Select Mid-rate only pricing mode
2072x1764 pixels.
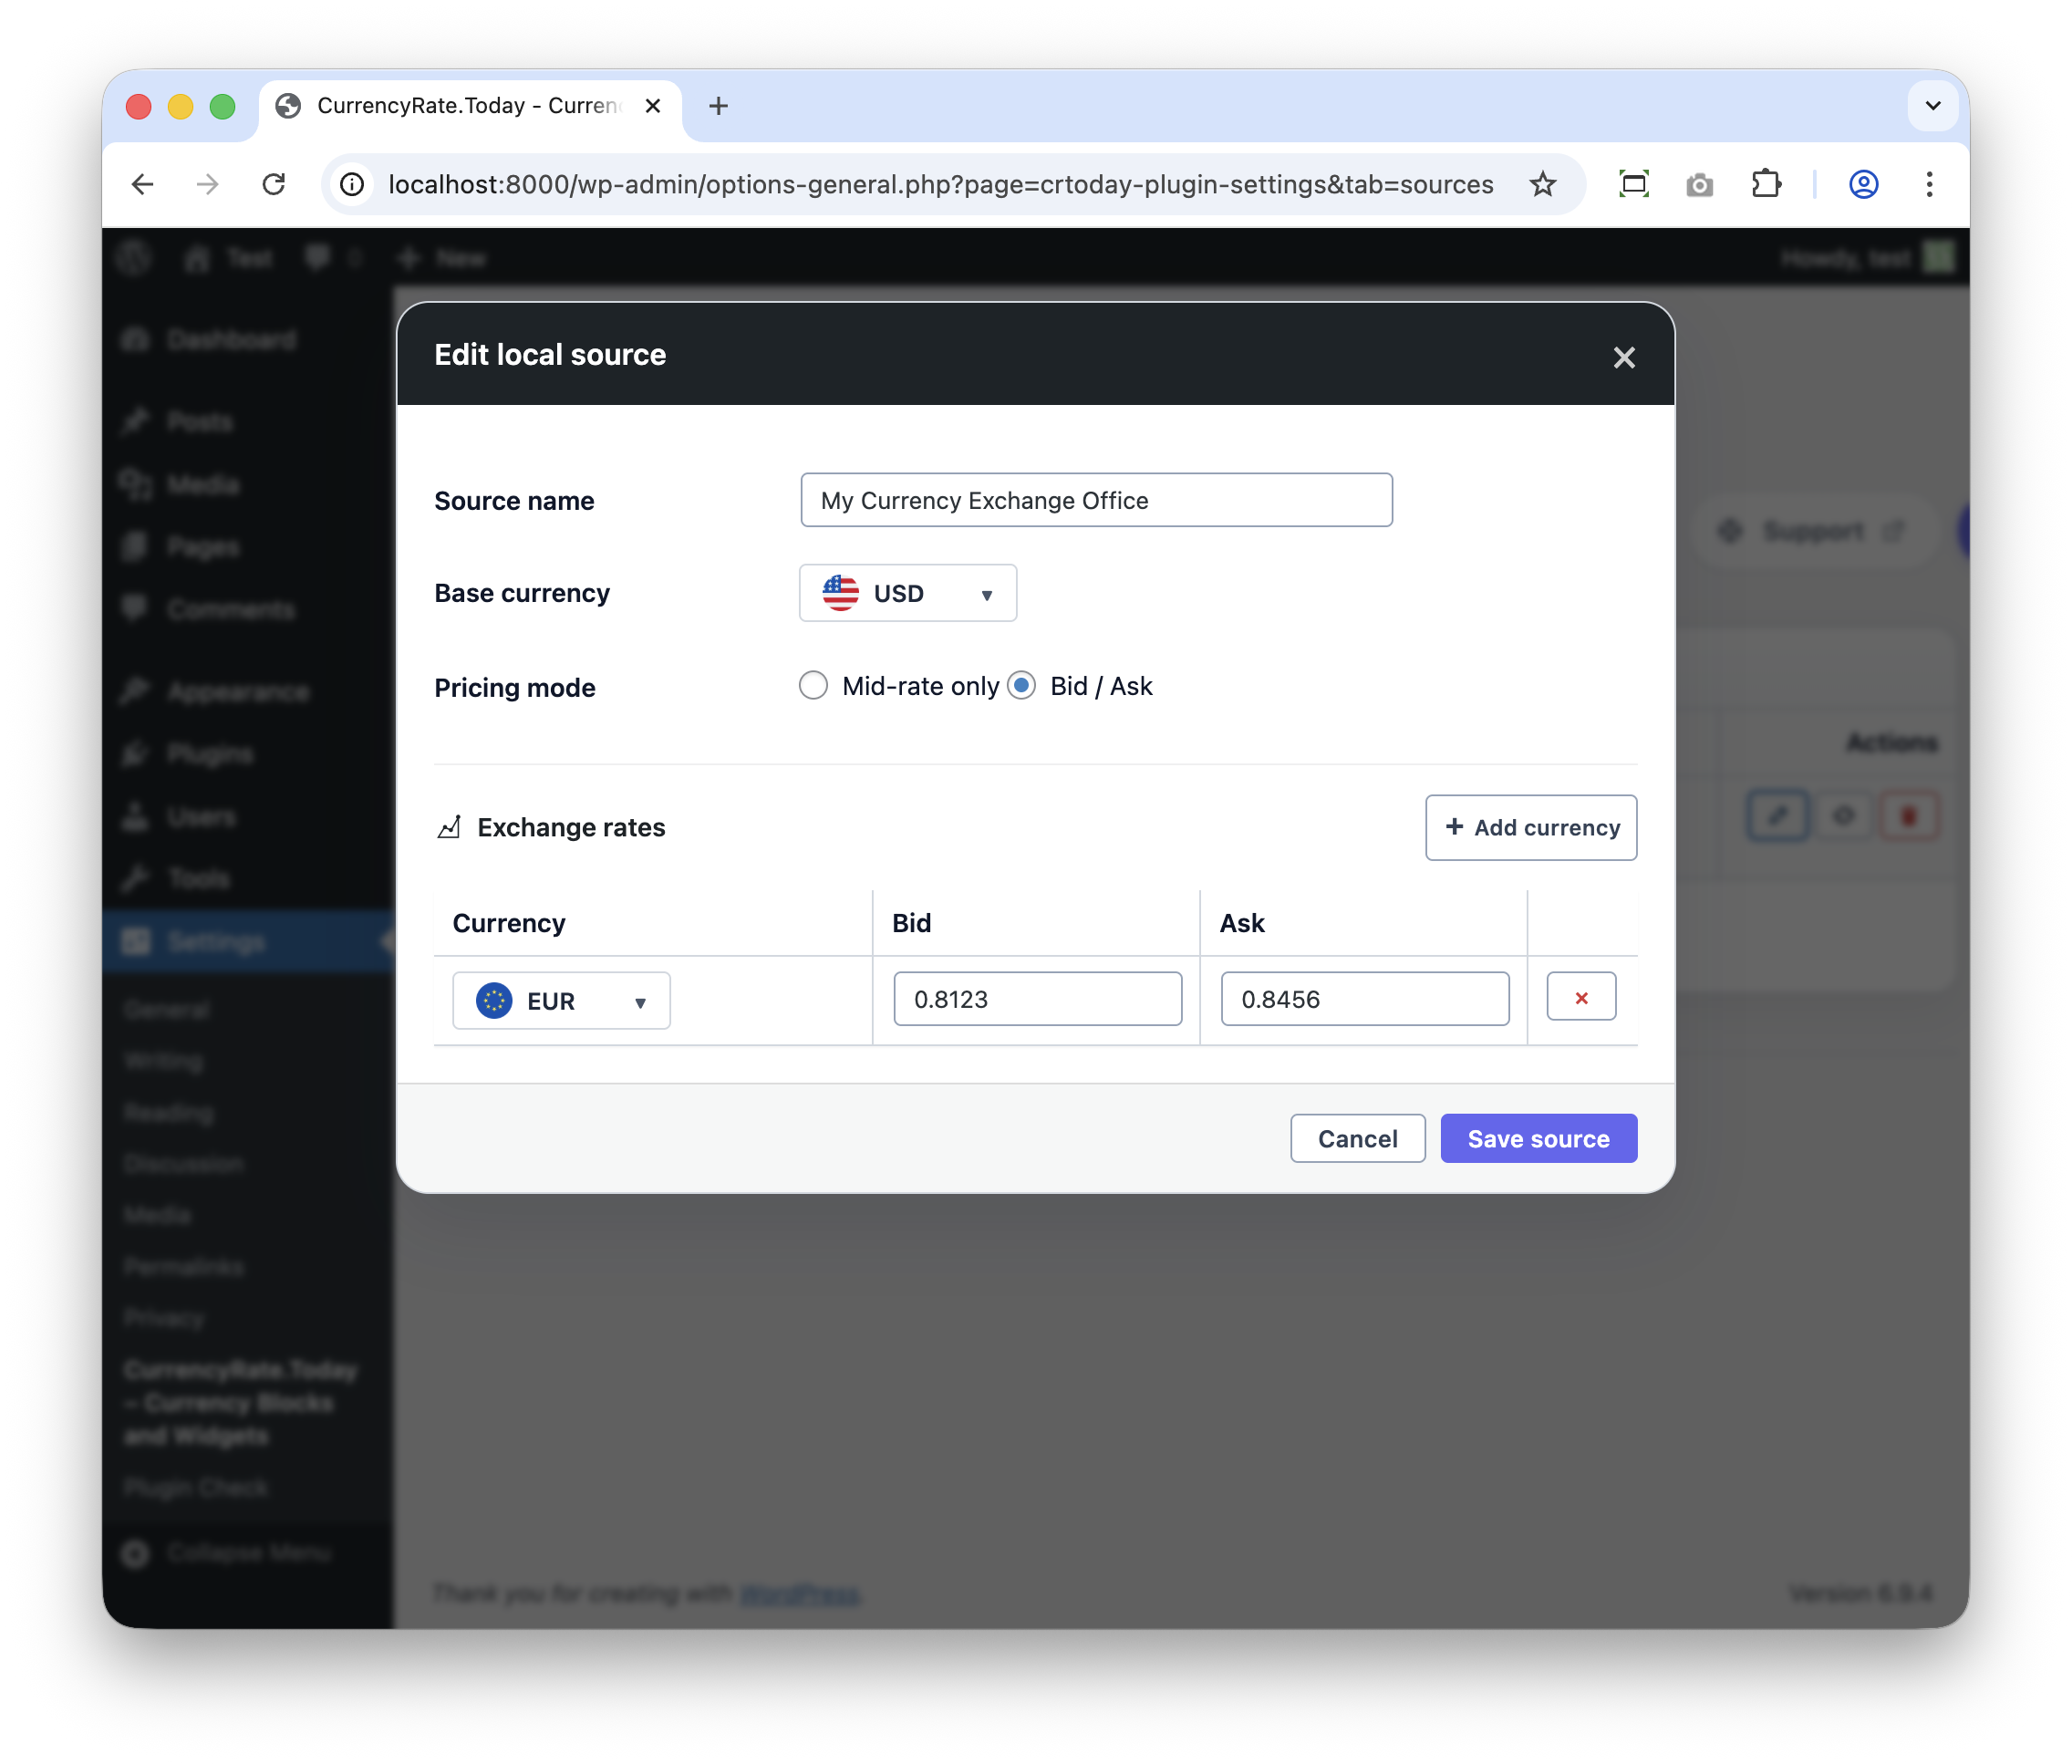813,686
